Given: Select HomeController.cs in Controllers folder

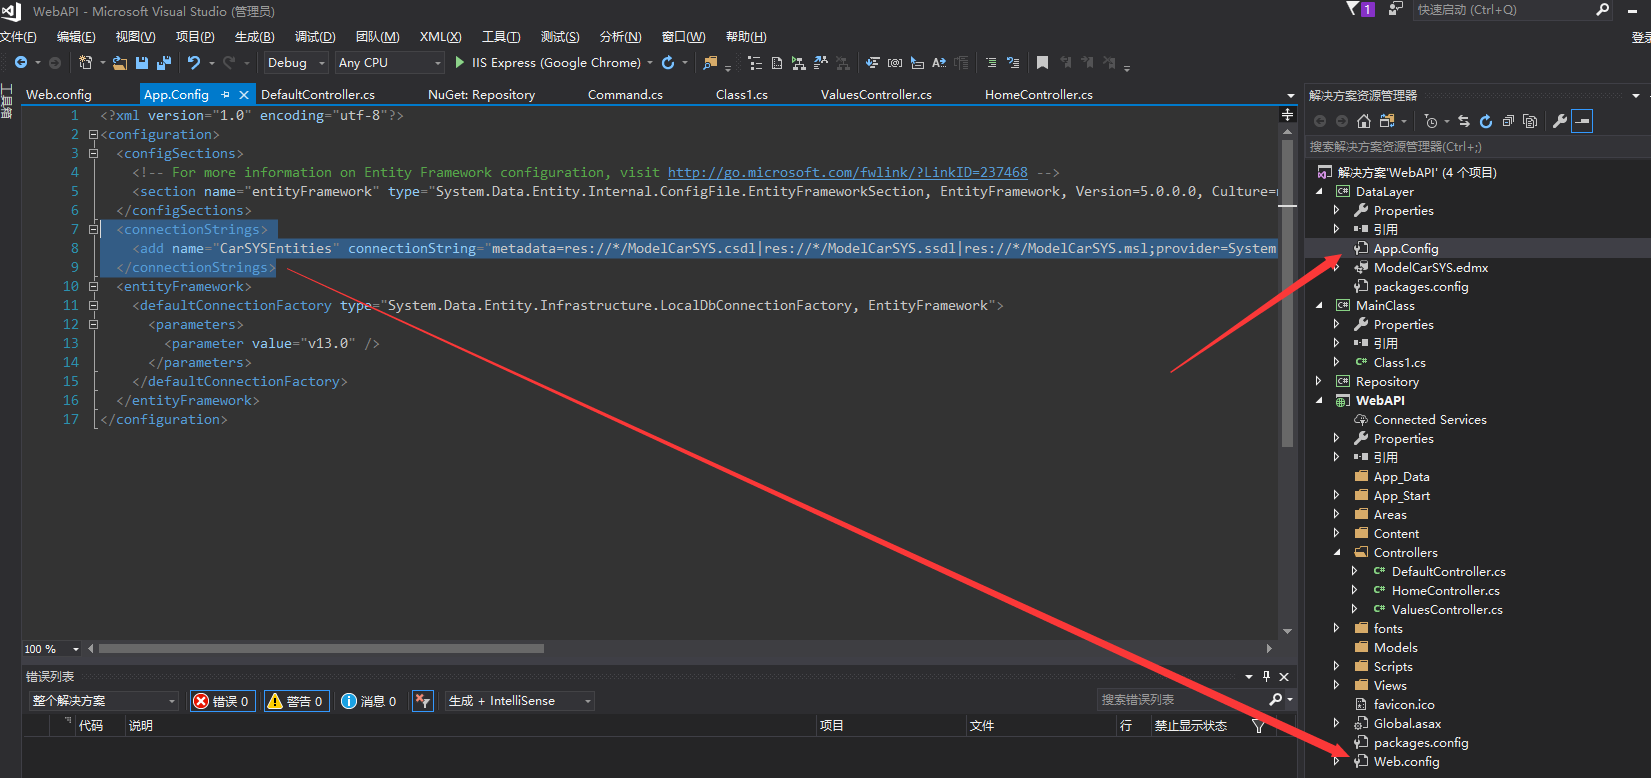Looking at the screenshot, I should (x=1445, y=590).
